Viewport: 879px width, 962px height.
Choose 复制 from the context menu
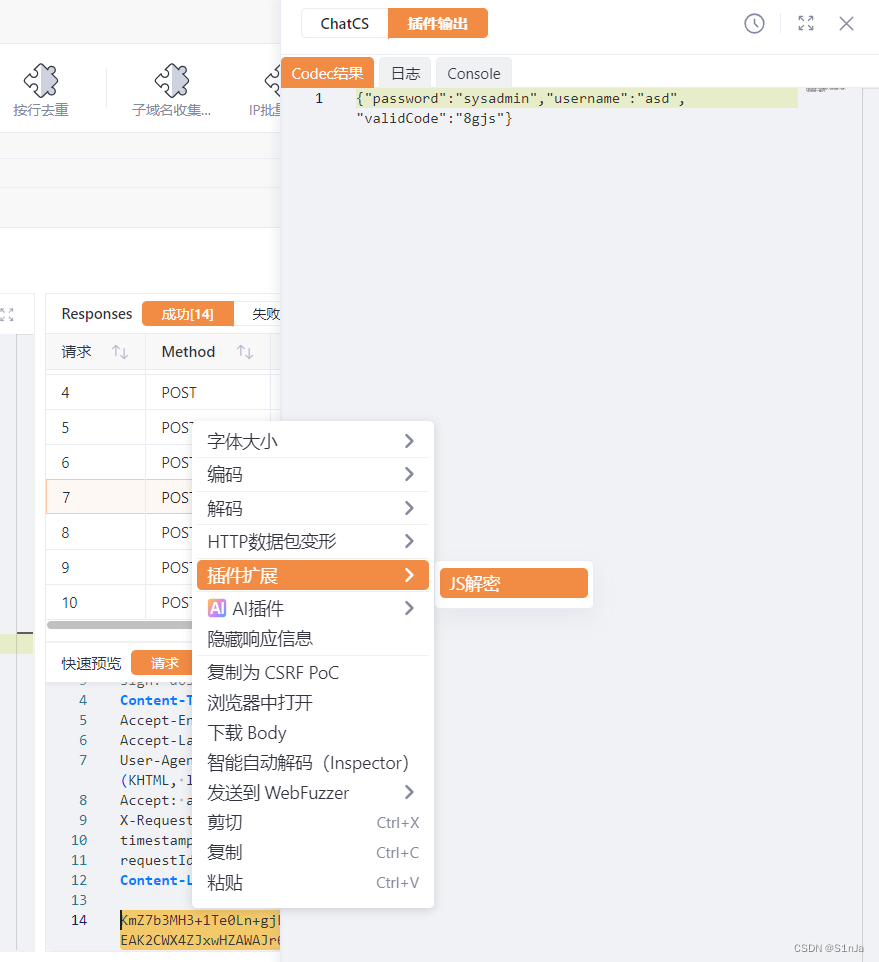click(312, 852)
